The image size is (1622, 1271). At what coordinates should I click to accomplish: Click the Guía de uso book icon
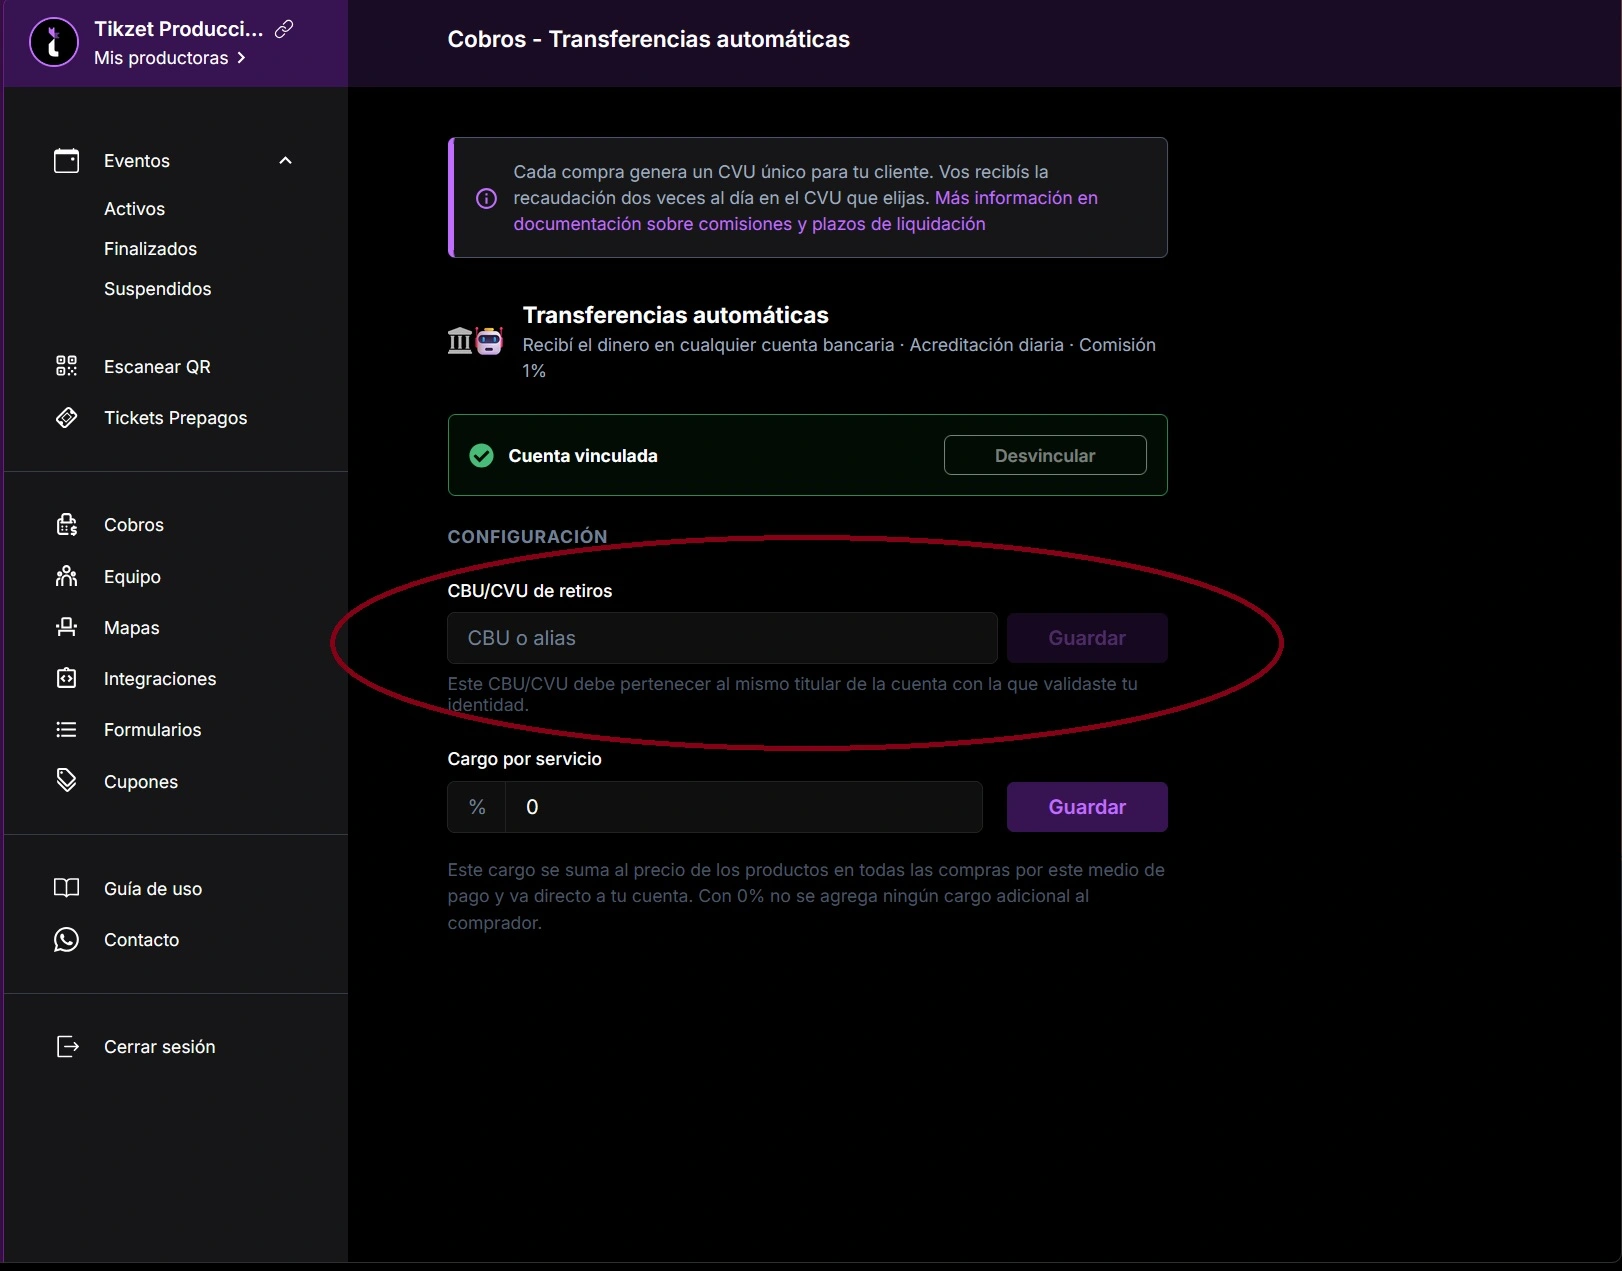coord(66,888)
